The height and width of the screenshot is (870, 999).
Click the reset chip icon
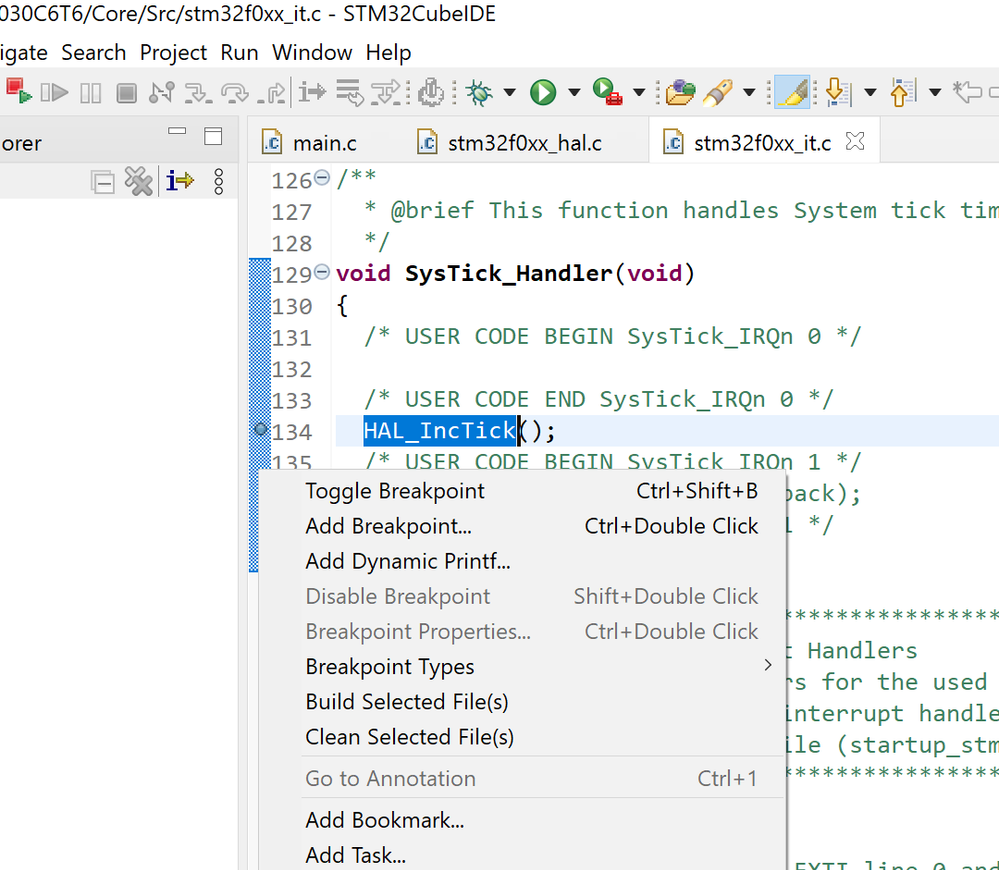pos(431,93)
